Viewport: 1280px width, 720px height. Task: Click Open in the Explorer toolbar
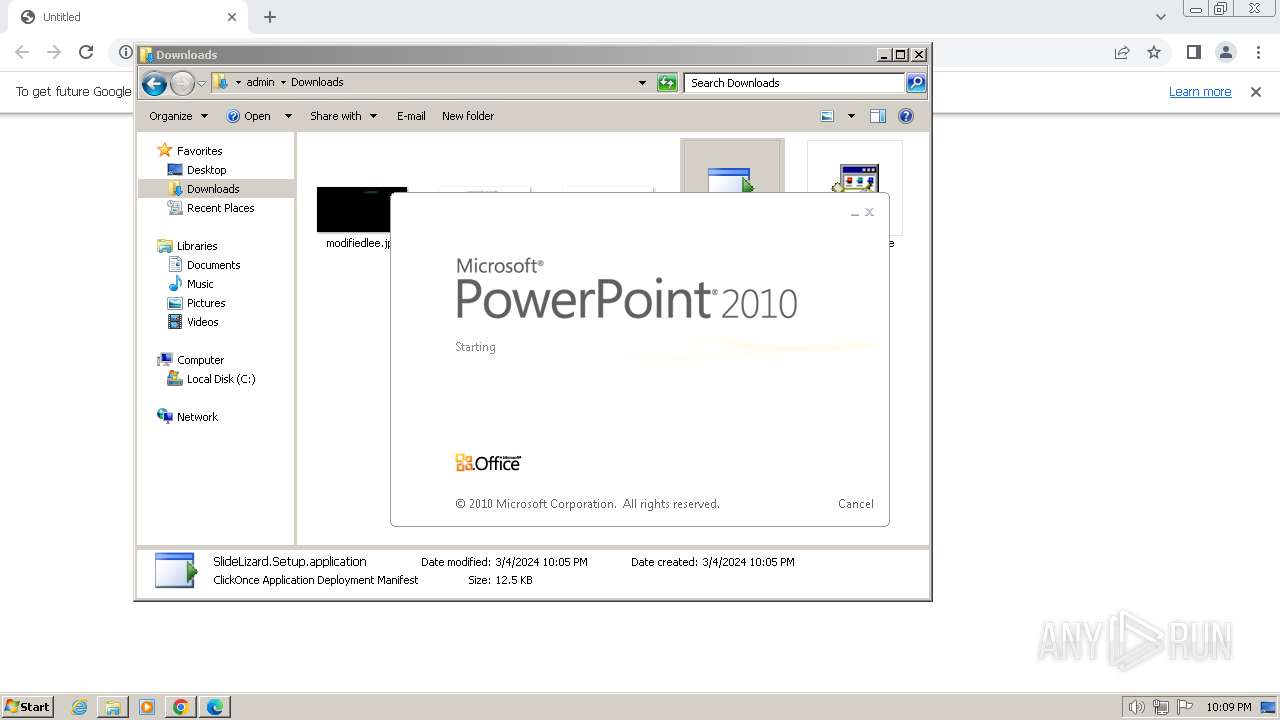click(x=249, y=116)
